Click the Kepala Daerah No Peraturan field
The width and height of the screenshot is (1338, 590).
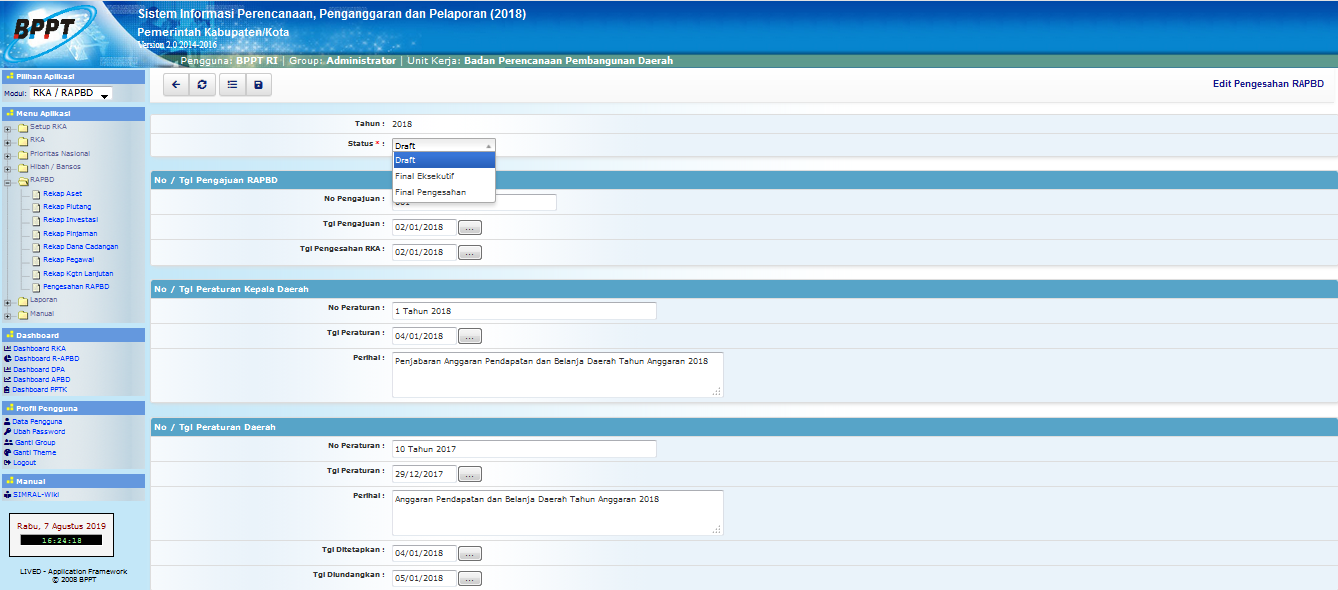point(524,311)
